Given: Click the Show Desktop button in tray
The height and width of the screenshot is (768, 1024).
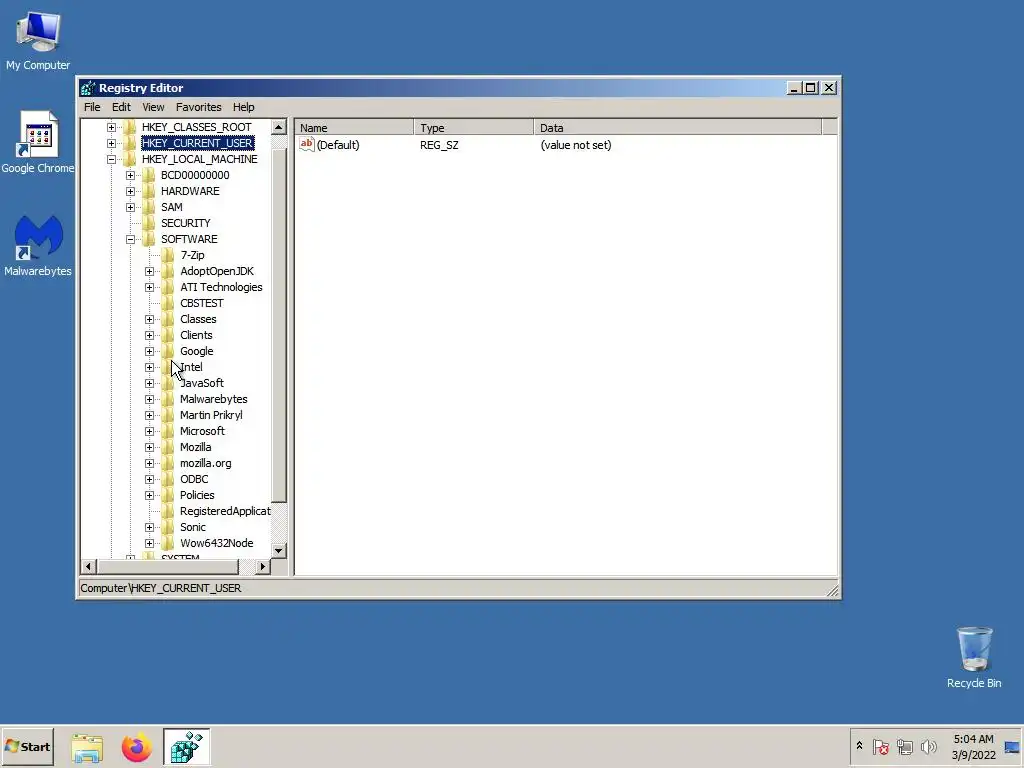Looking at the screenshot, I should point(1012,746).
